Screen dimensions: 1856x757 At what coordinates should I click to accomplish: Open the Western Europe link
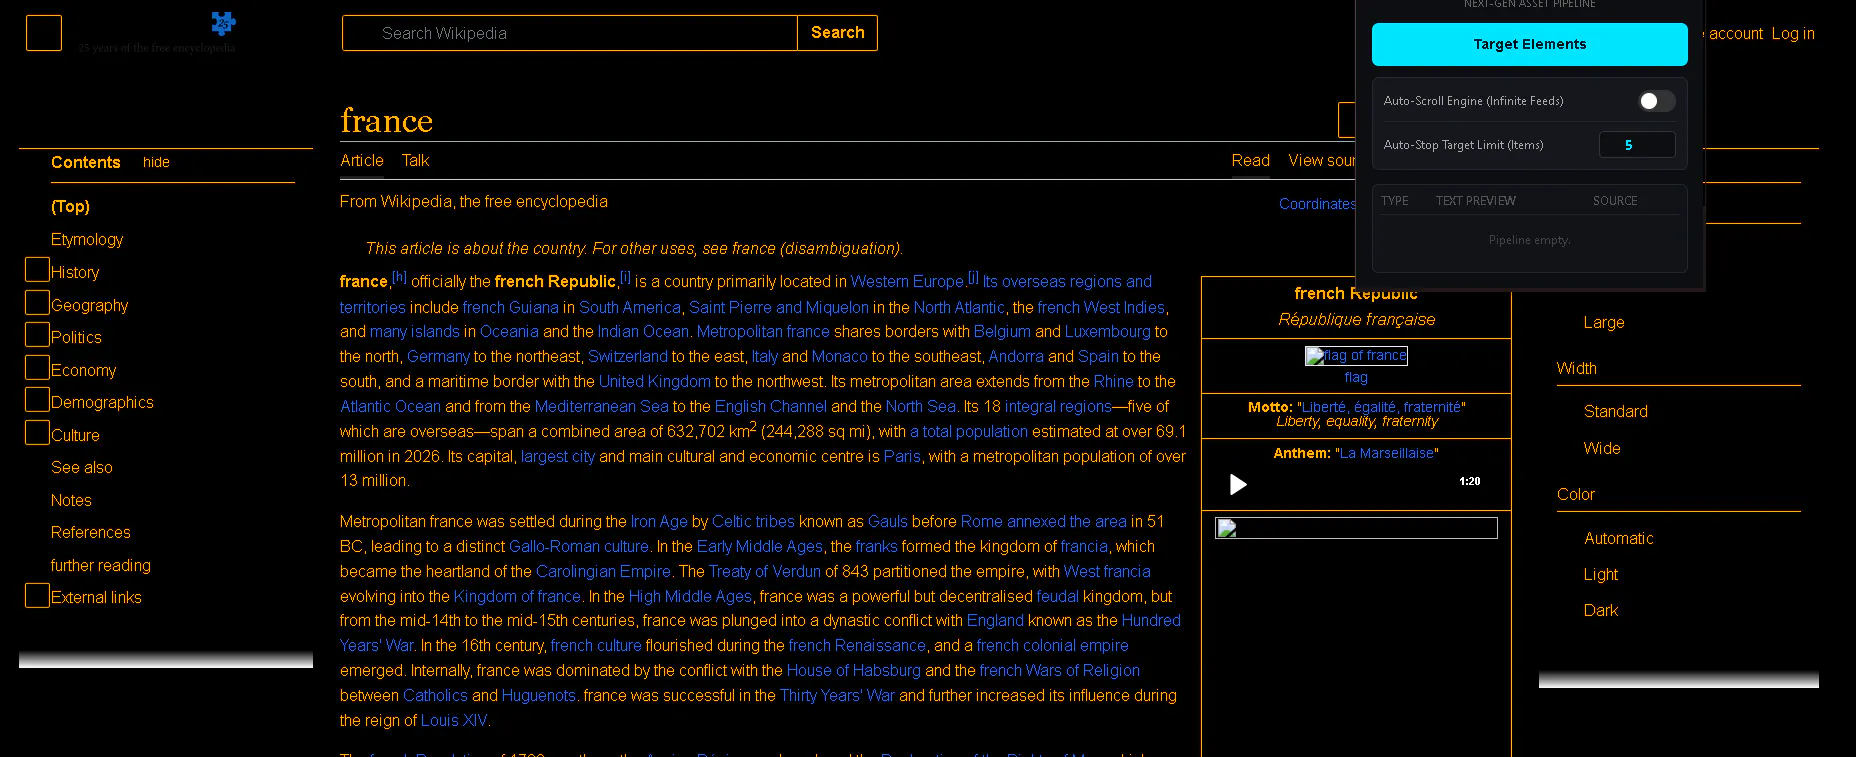907,282
